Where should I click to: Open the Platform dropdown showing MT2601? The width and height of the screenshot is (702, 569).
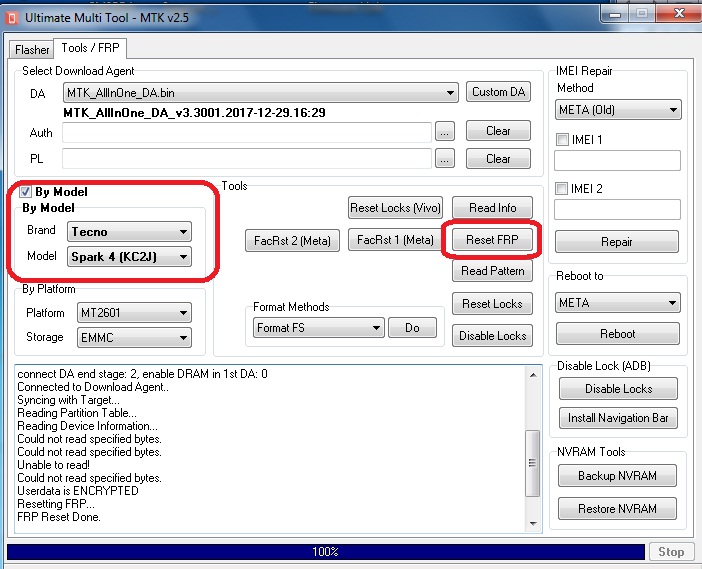point(134,312)
